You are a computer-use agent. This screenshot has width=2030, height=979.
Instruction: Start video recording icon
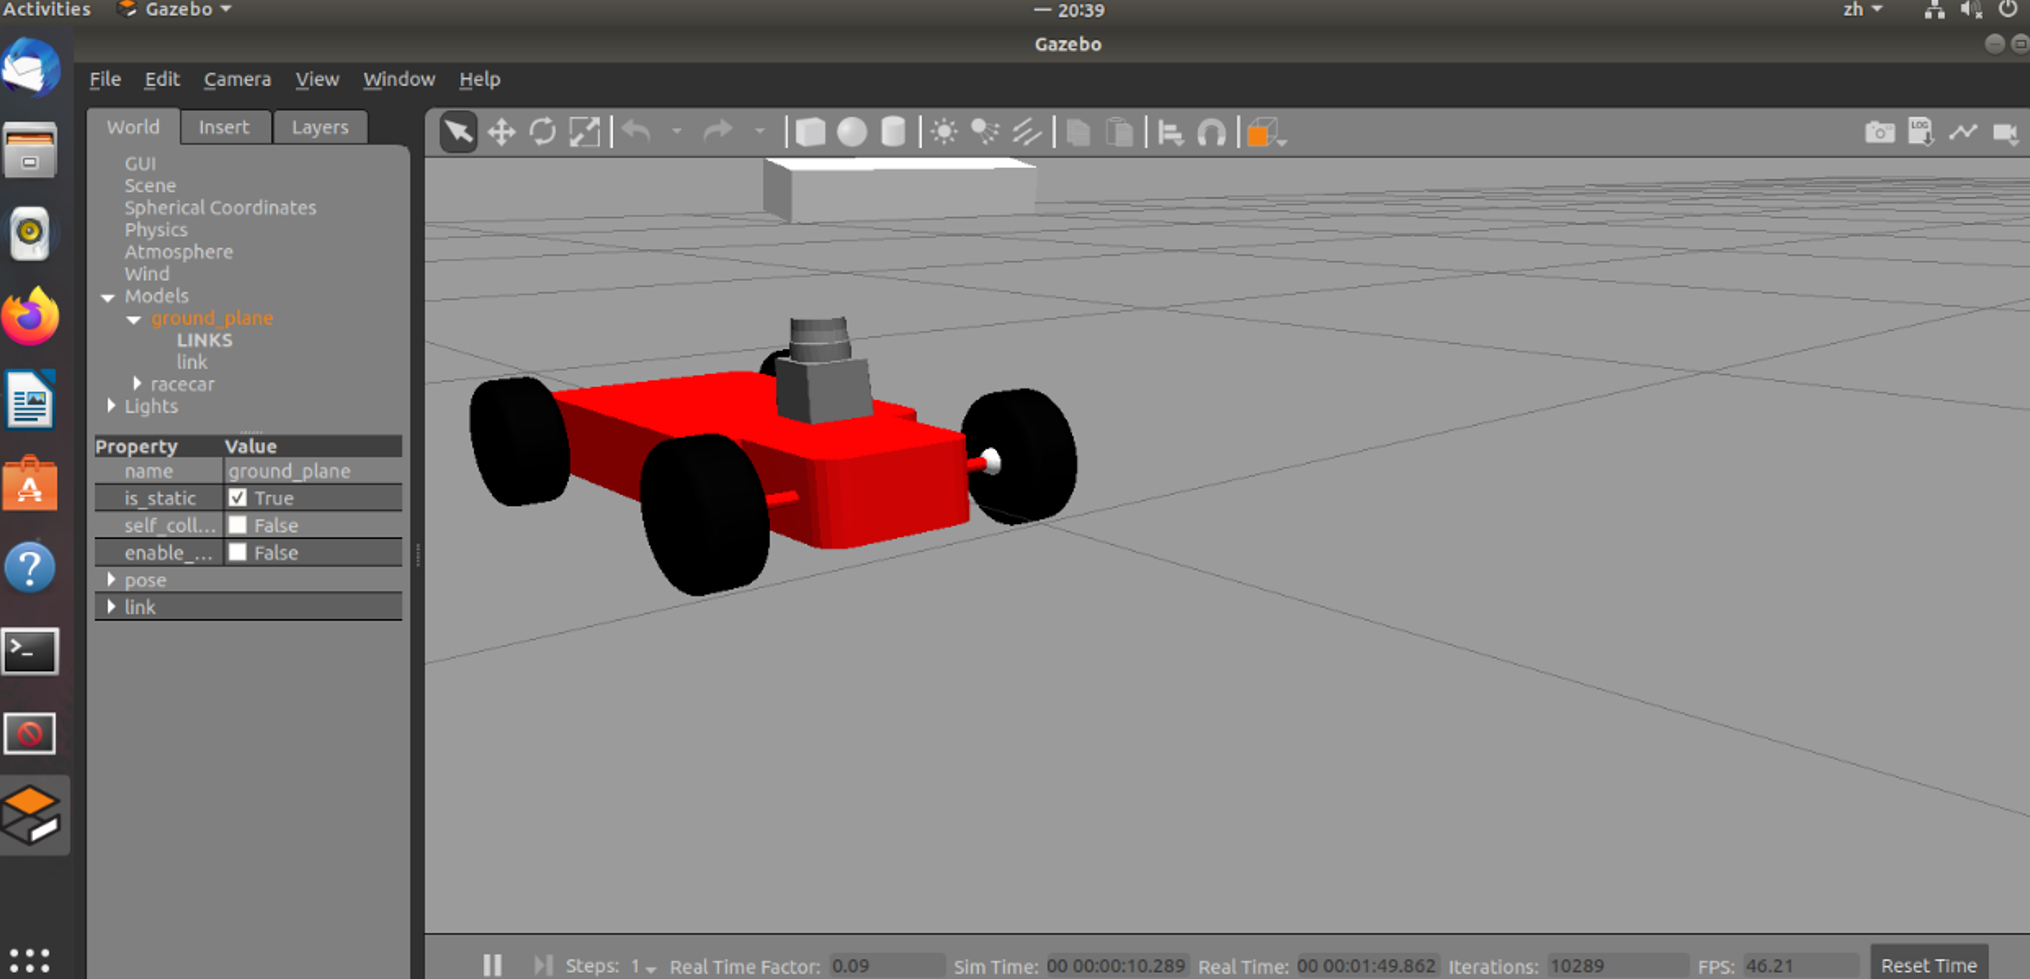(2006, 132)
